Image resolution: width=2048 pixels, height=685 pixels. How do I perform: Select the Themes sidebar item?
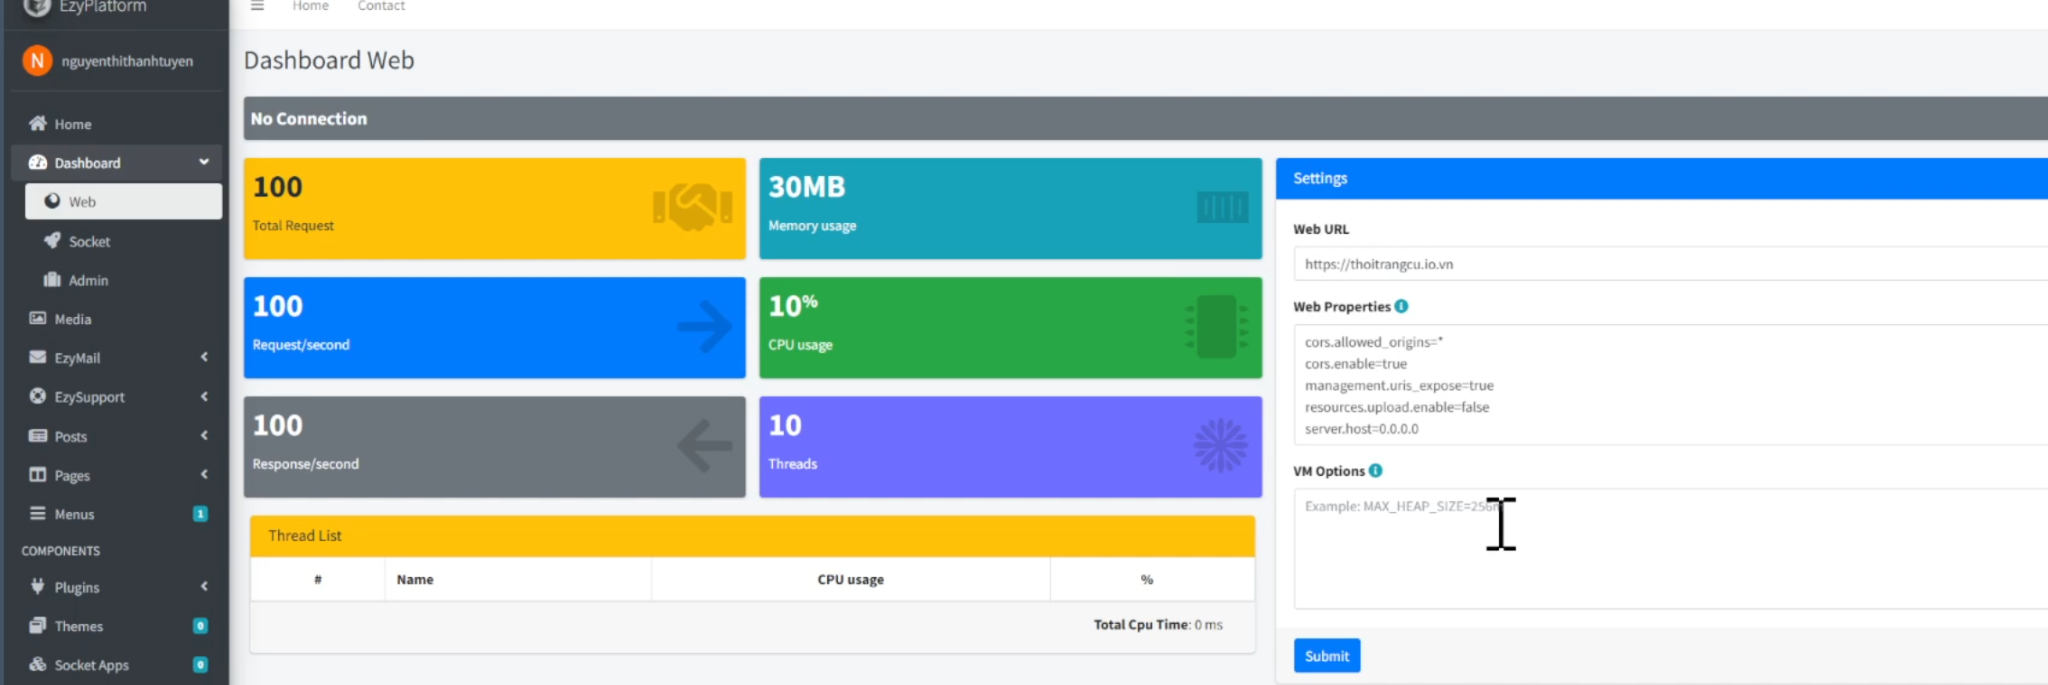coord(78,626)
